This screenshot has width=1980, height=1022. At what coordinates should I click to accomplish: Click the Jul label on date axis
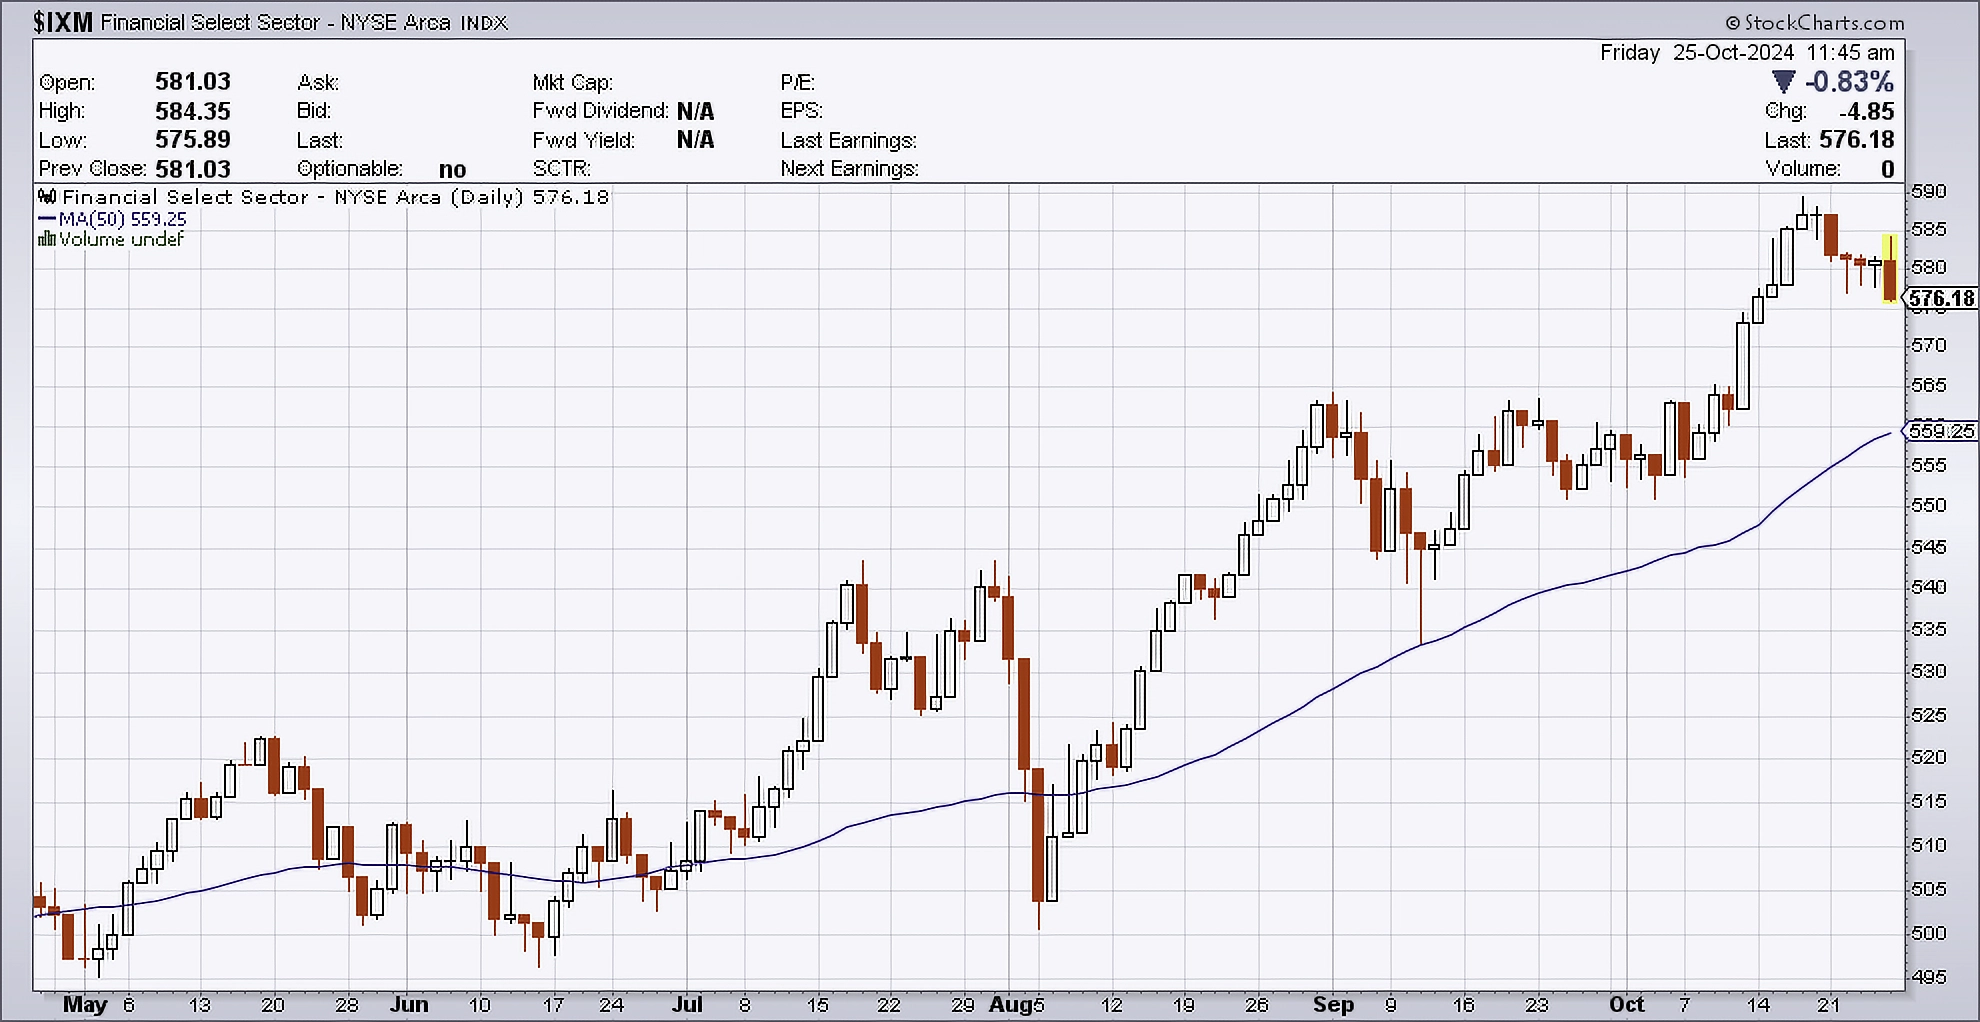coord(686,1004)
